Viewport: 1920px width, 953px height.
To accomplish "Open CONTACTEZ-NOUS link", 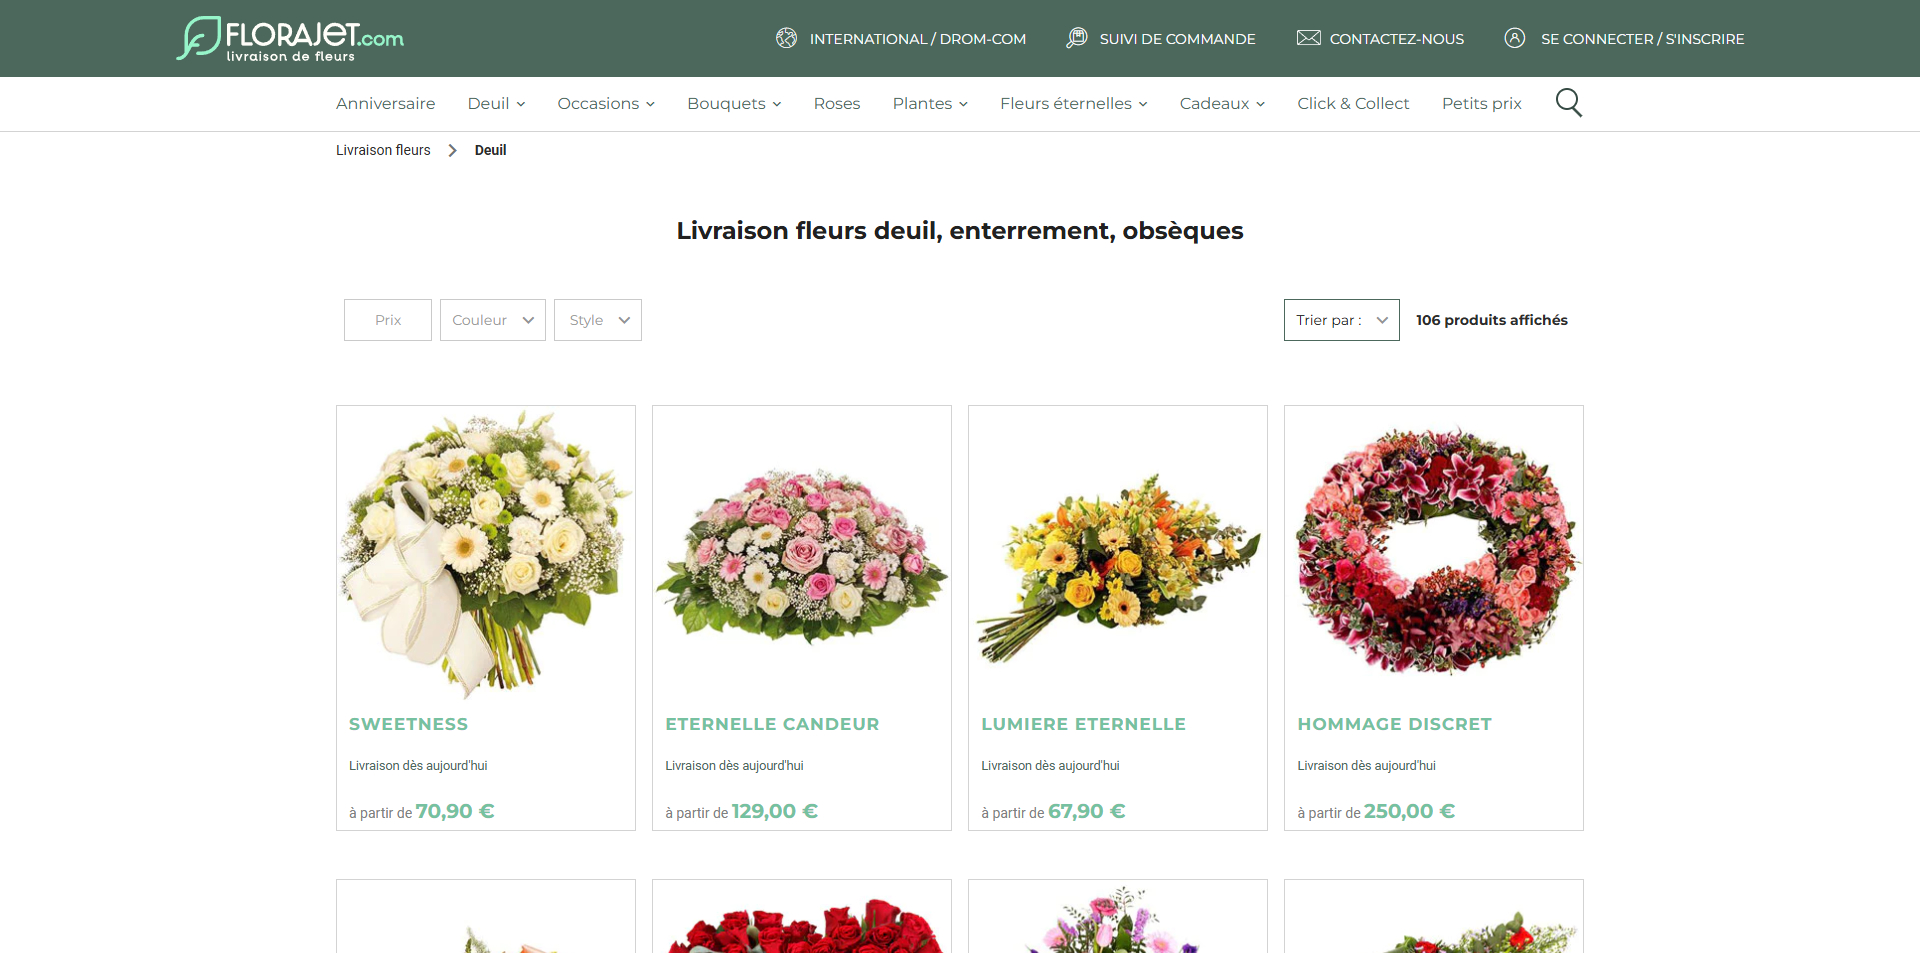I will point(1397,39).
